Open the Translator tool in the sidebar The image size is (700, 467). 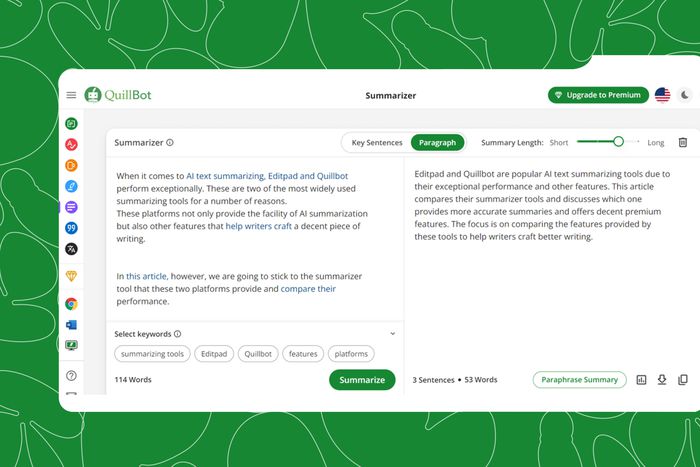tap(71, 249)
